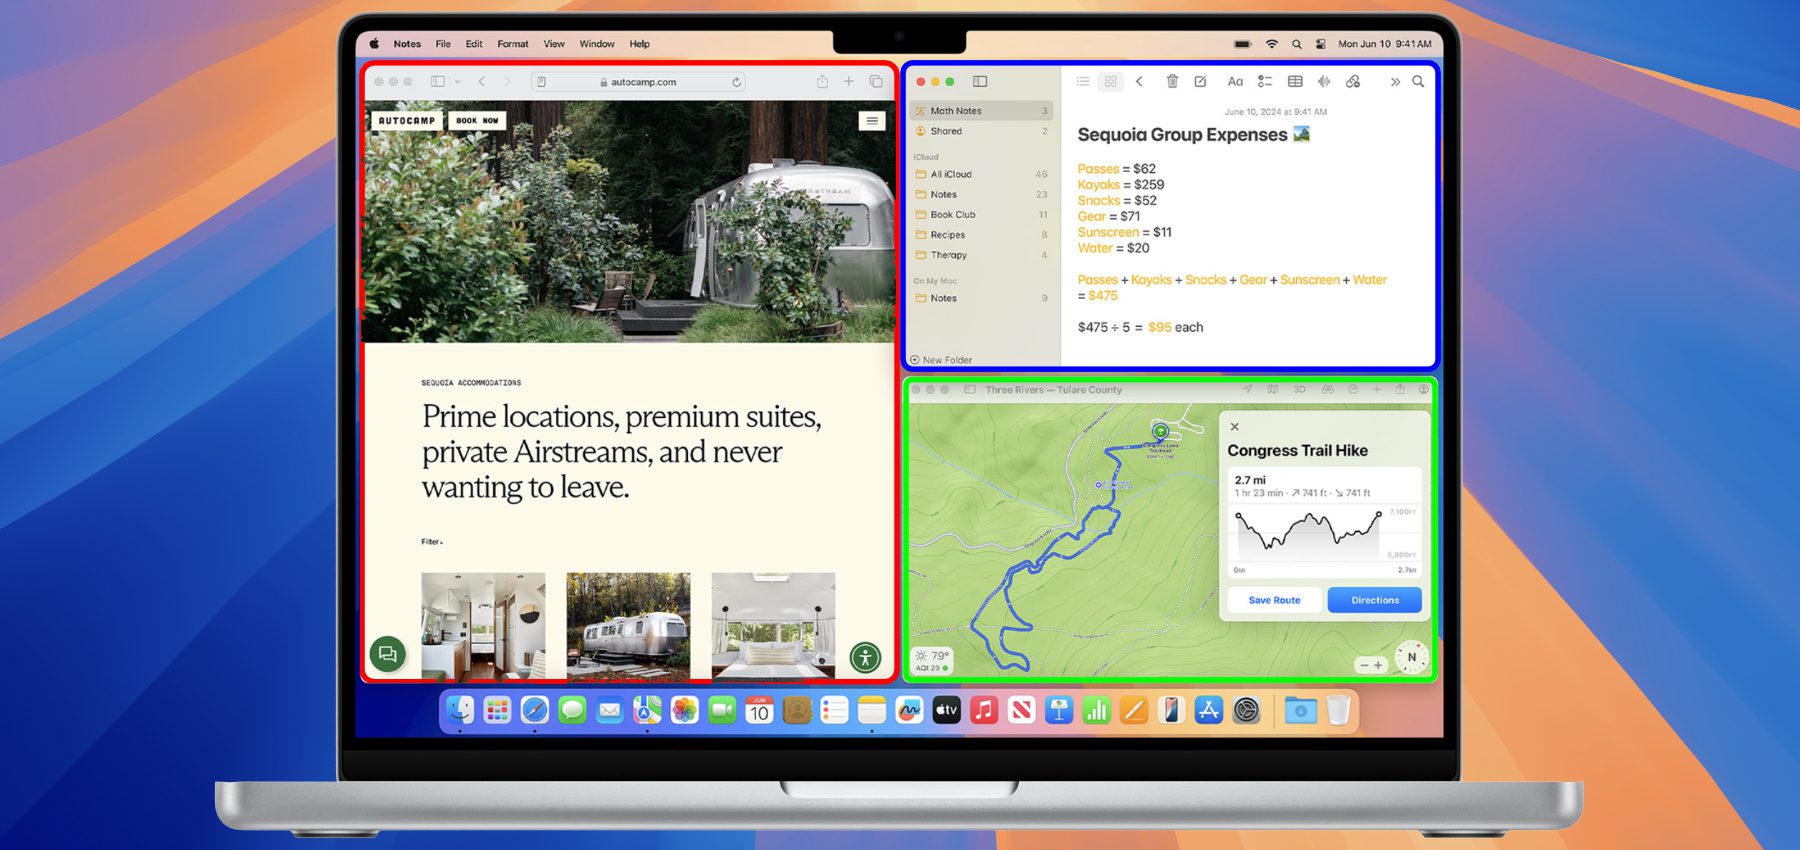Click the accessibility icon on the webpage
This screenshot has width=1800, height=850.
click(x=865, y=657)
